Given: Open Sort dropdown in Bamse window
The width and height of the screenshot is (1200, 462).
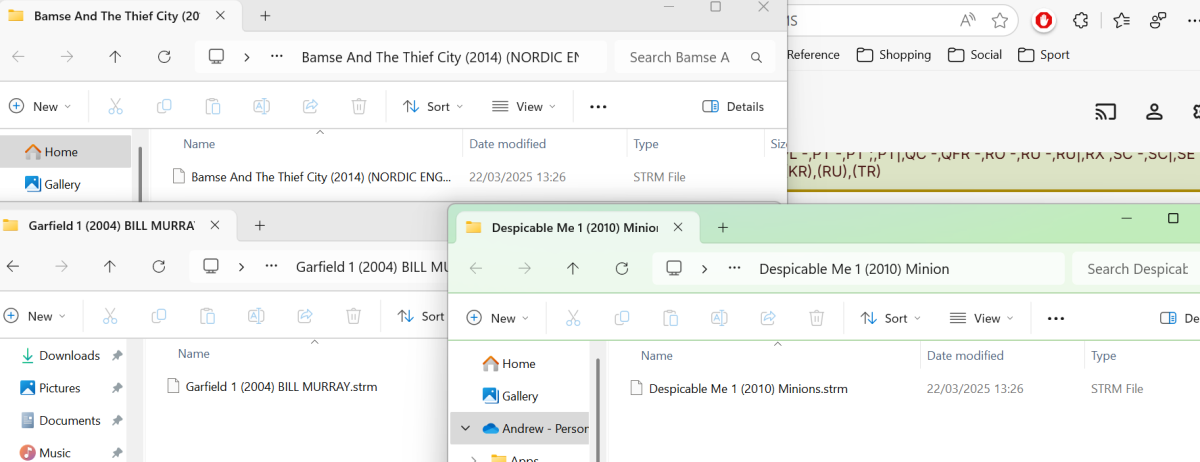Looking at the screenshot, I should 433,106.
